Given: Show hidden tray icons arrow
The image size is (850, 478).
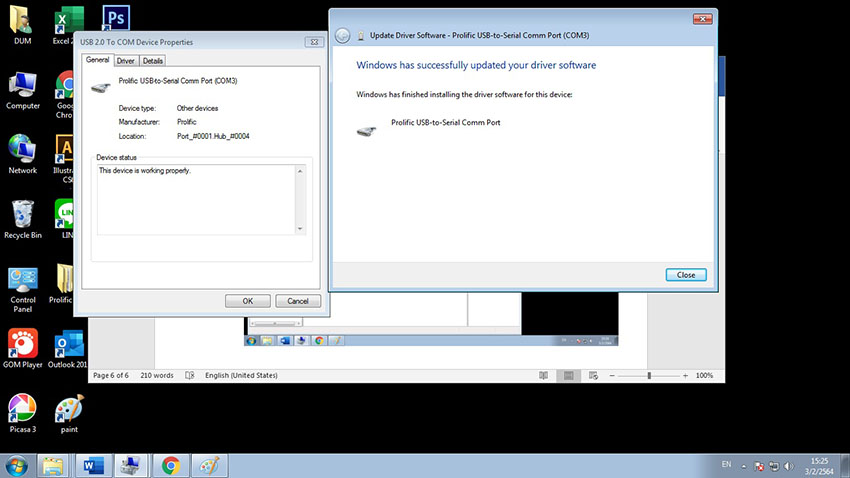Looking at the screenshot, I should click(744, 466).
